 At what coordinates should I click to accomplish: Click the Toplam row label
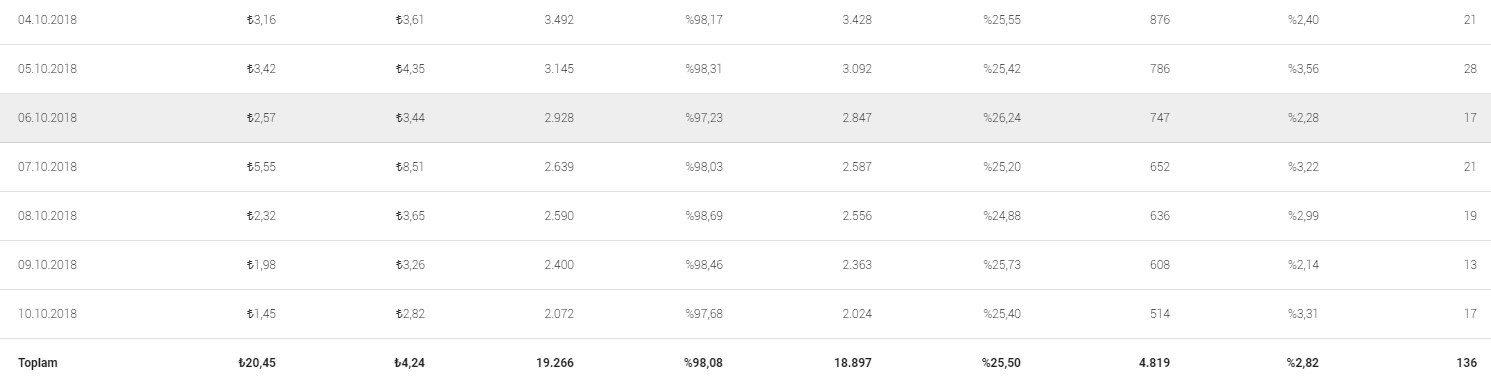(x=38, y=363)
